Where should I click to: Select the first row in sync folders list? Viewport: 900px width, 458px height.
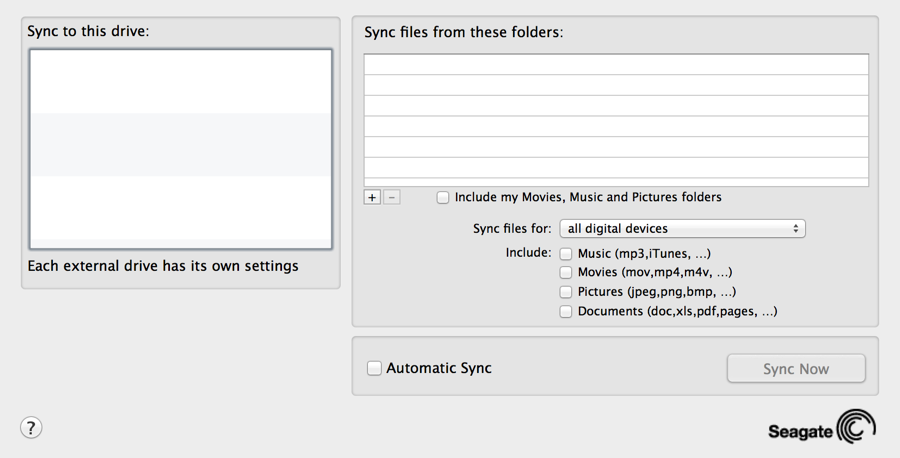(616, 64)
